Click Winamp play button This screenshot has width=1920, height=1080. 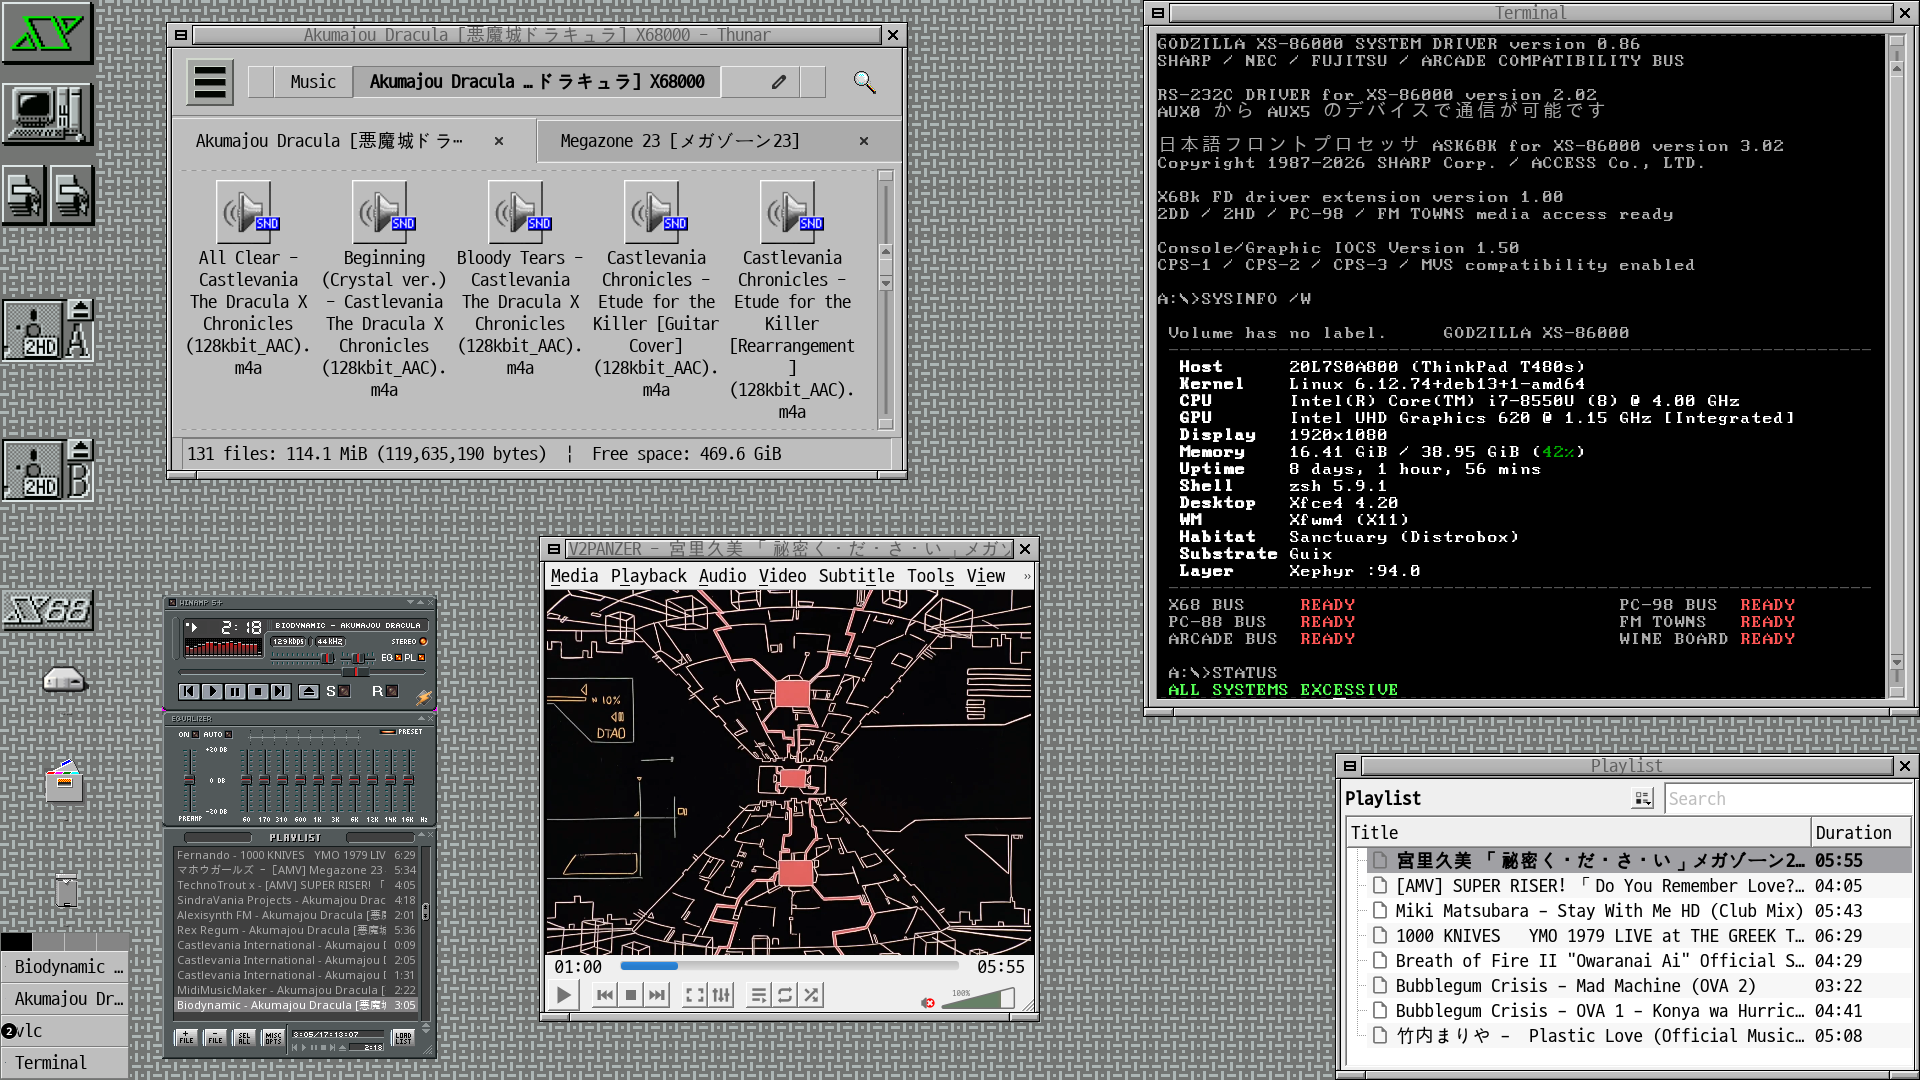pyautogui.click(x=212, y=691)
